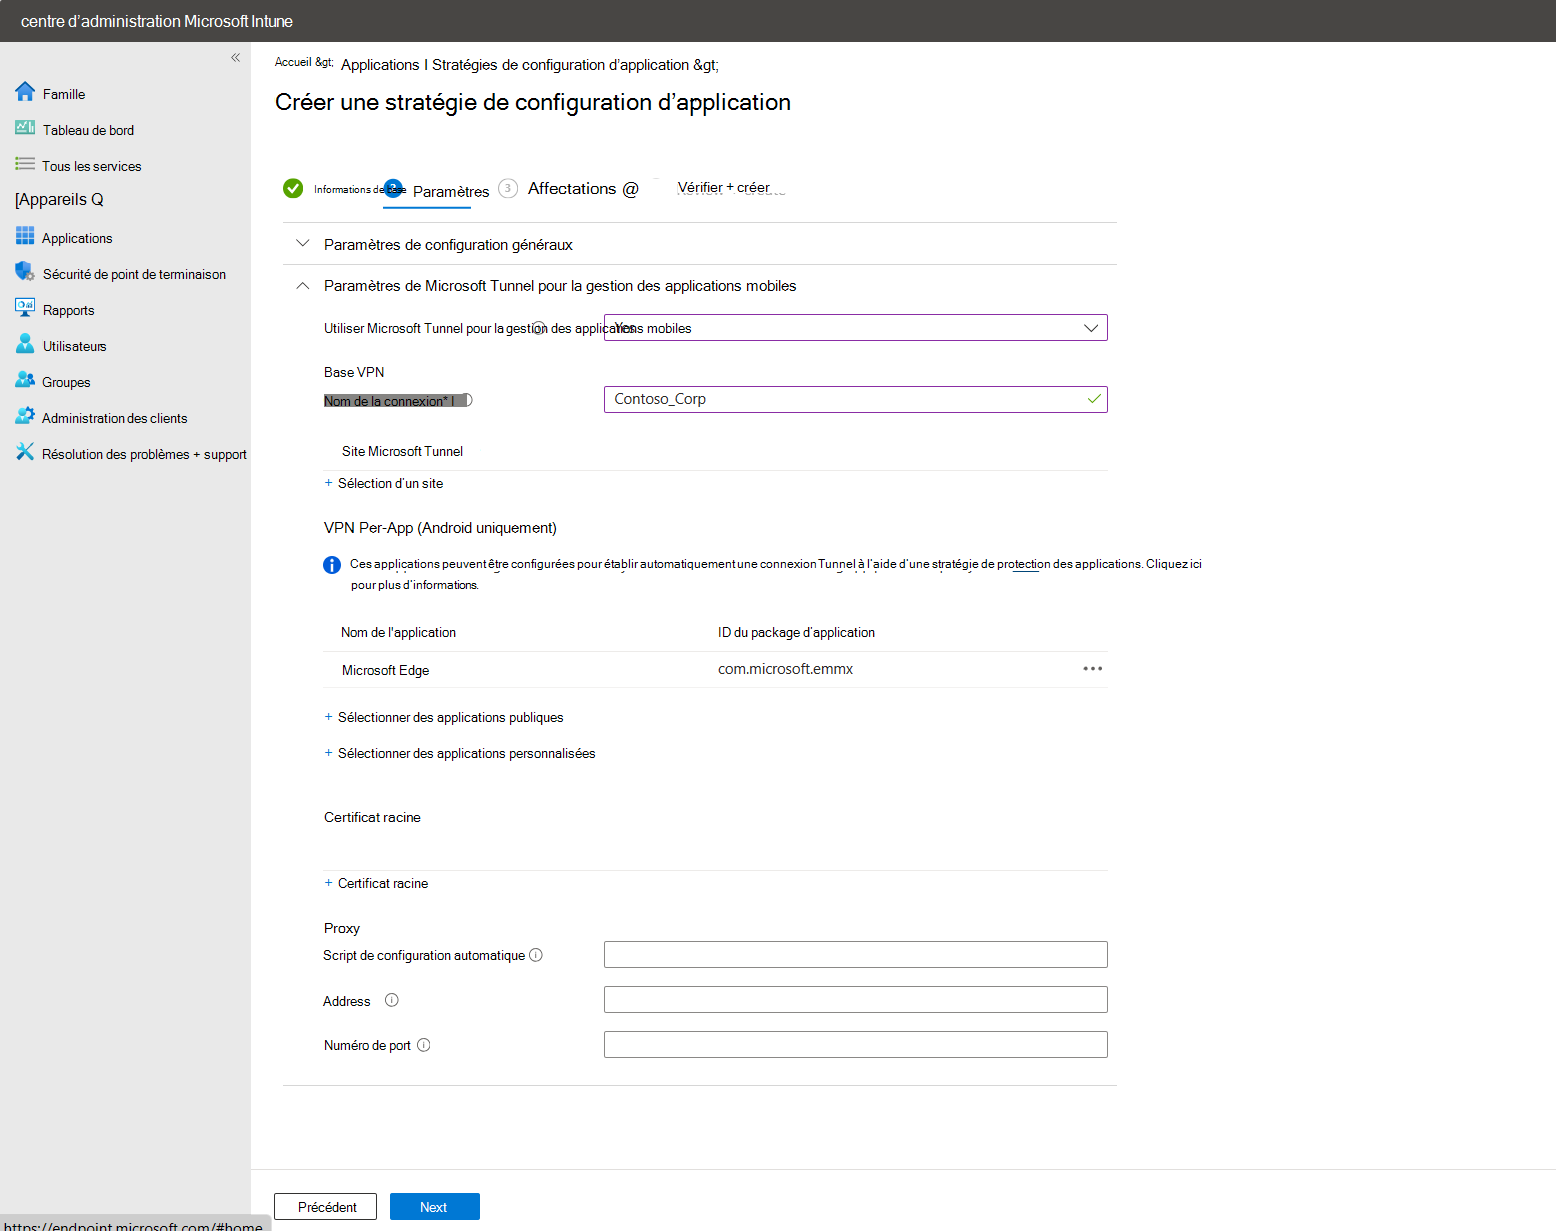Open the Utiliser Microsoft Tunnel dropdown
Viewport: 1558px width, 1231px height.
(x=856, y=328)
